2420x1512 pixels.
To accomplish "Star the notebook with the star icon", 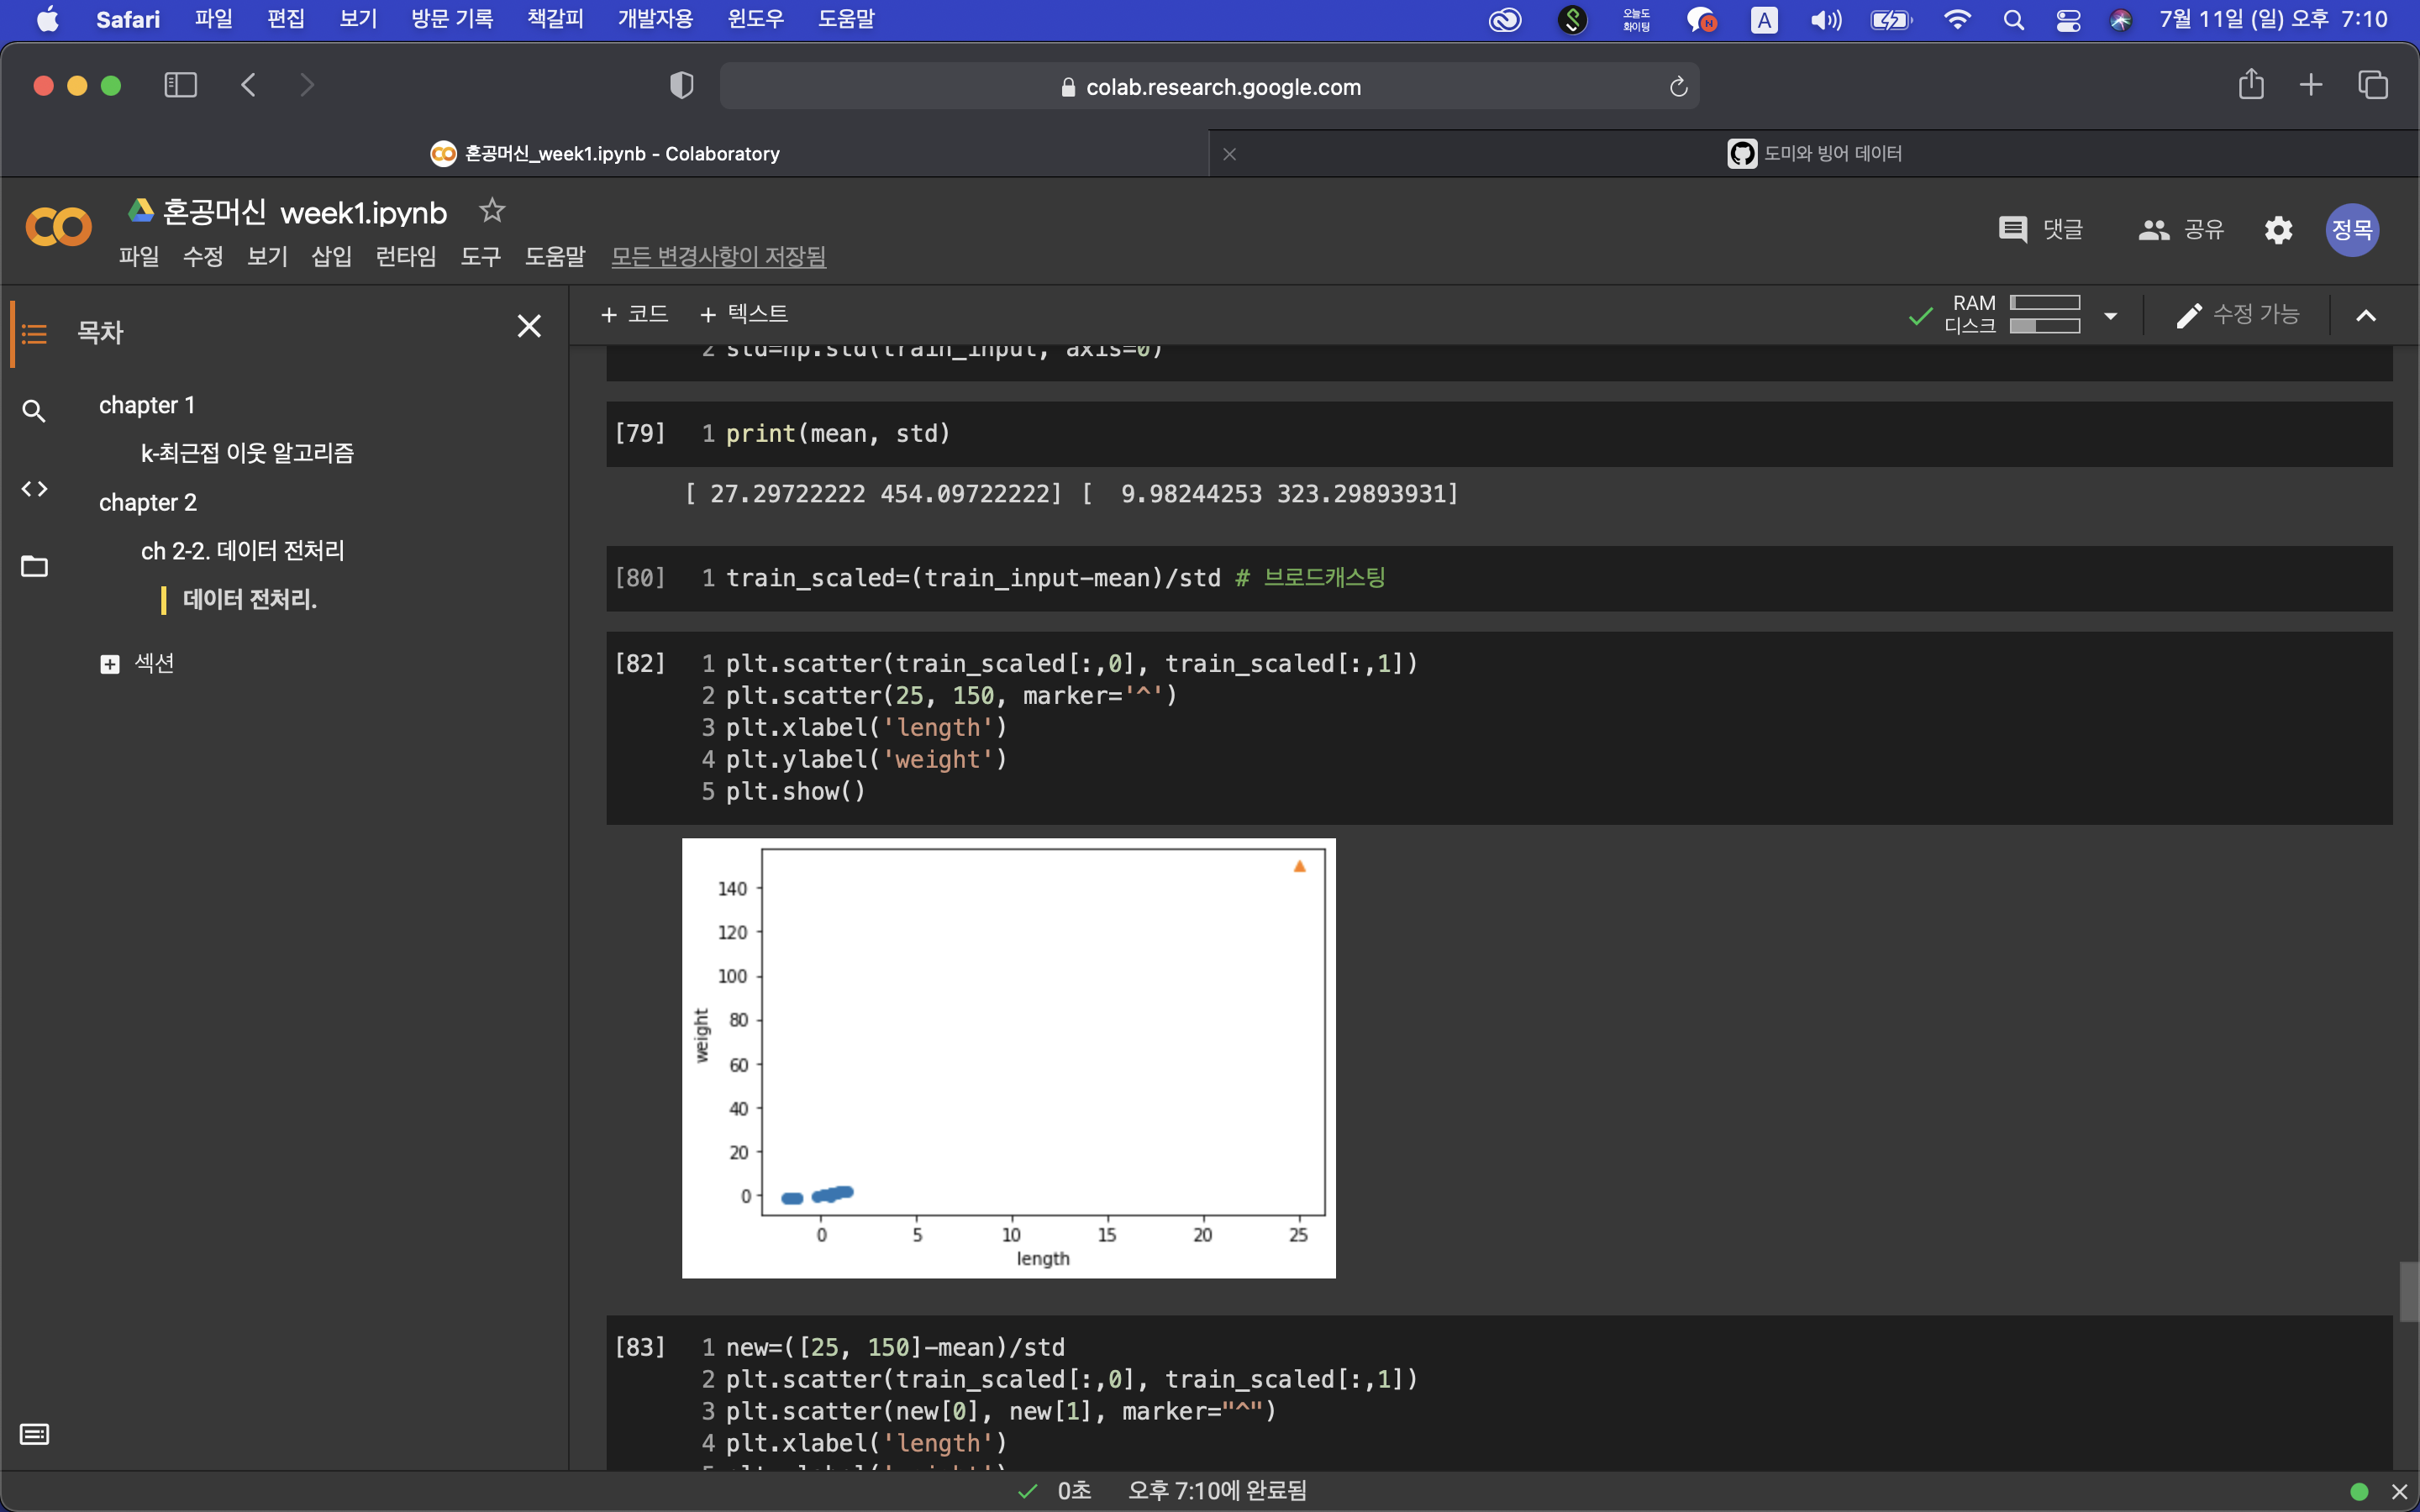I will [x=491, y=211].
